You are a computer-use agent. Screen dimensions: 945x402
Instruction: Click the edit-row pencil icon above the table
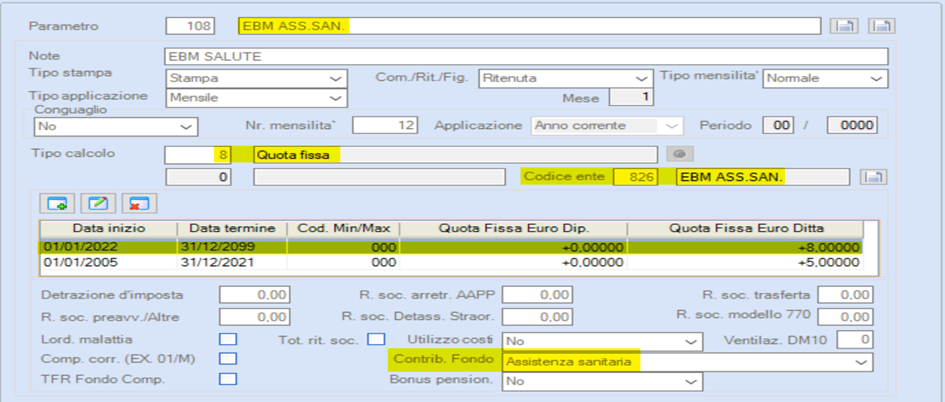(98, 204)
